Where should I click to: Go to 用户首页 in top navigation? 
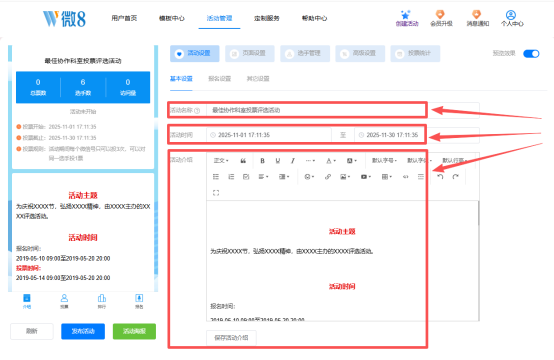coord(124,18)
